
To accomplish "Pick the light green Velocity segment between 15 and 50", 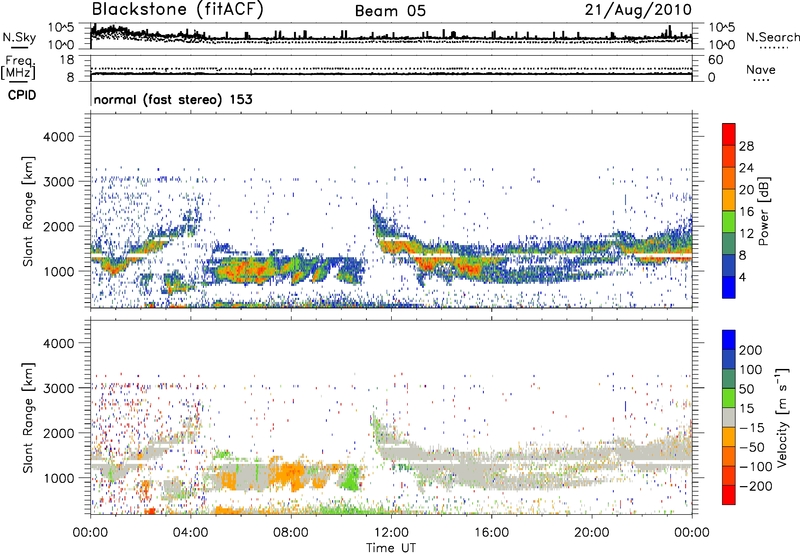I will pos(729,398).
